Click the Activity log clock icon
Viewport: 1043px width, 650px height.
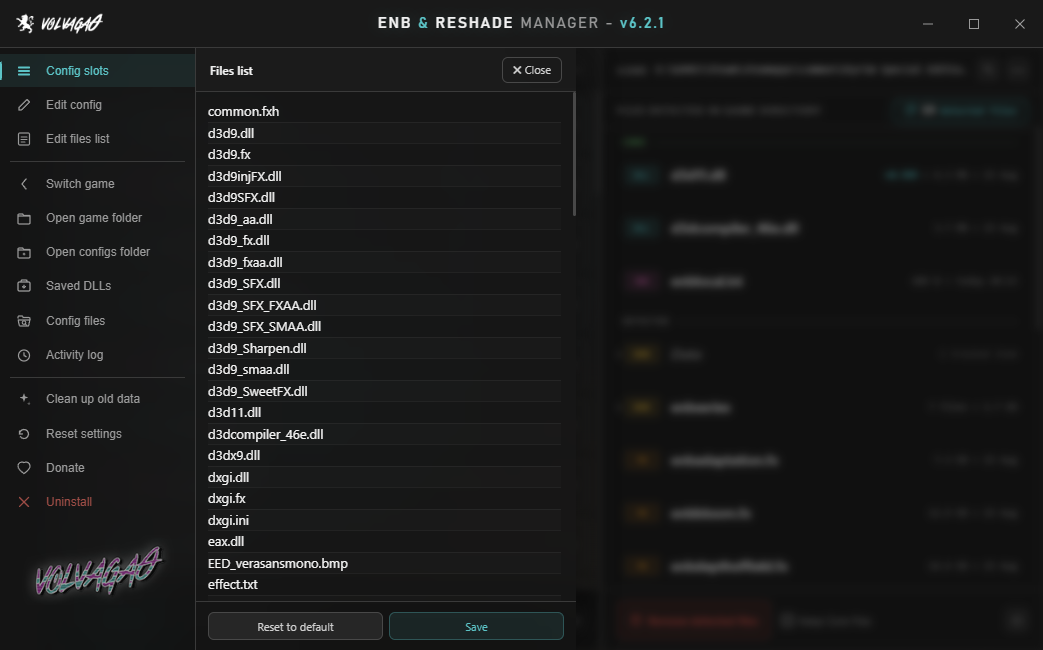[x=24, y=355]
